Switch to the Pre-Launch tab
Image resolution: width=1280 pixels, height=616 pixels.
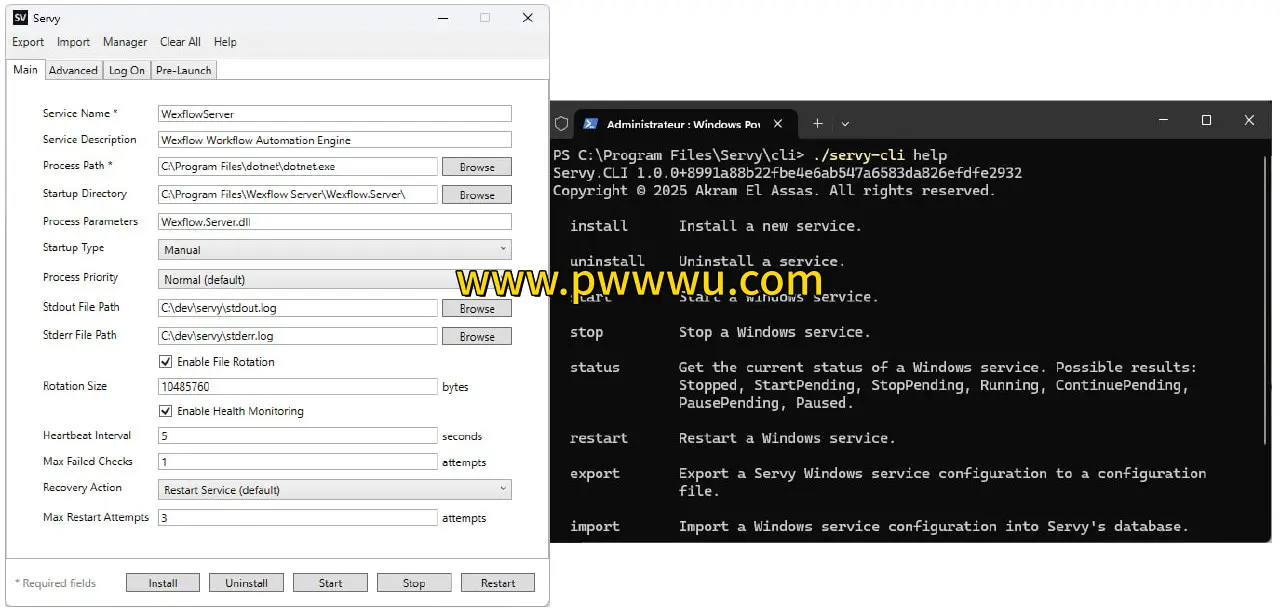(x=183, y=70)
